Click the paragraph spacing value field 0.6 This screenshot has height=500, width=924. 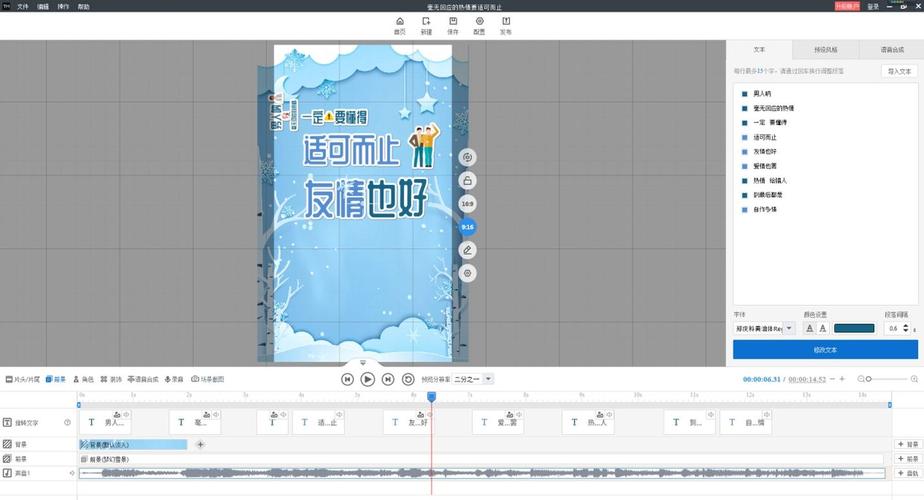[893, 328]
